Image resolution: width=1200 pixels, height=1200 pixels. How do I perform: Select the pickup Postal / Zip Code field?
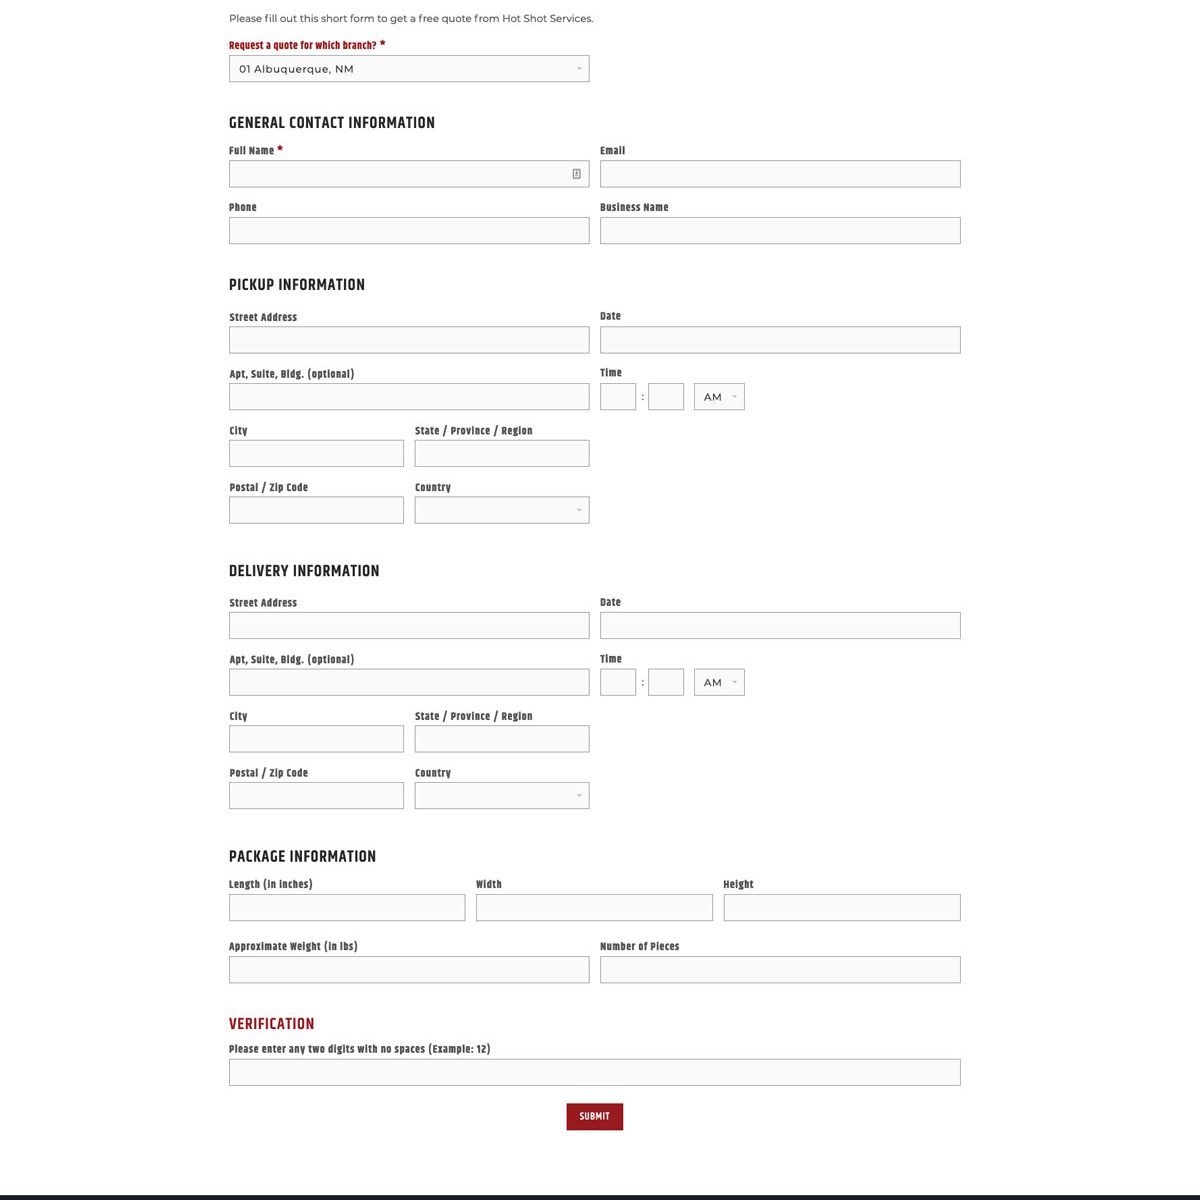point(316,509)
